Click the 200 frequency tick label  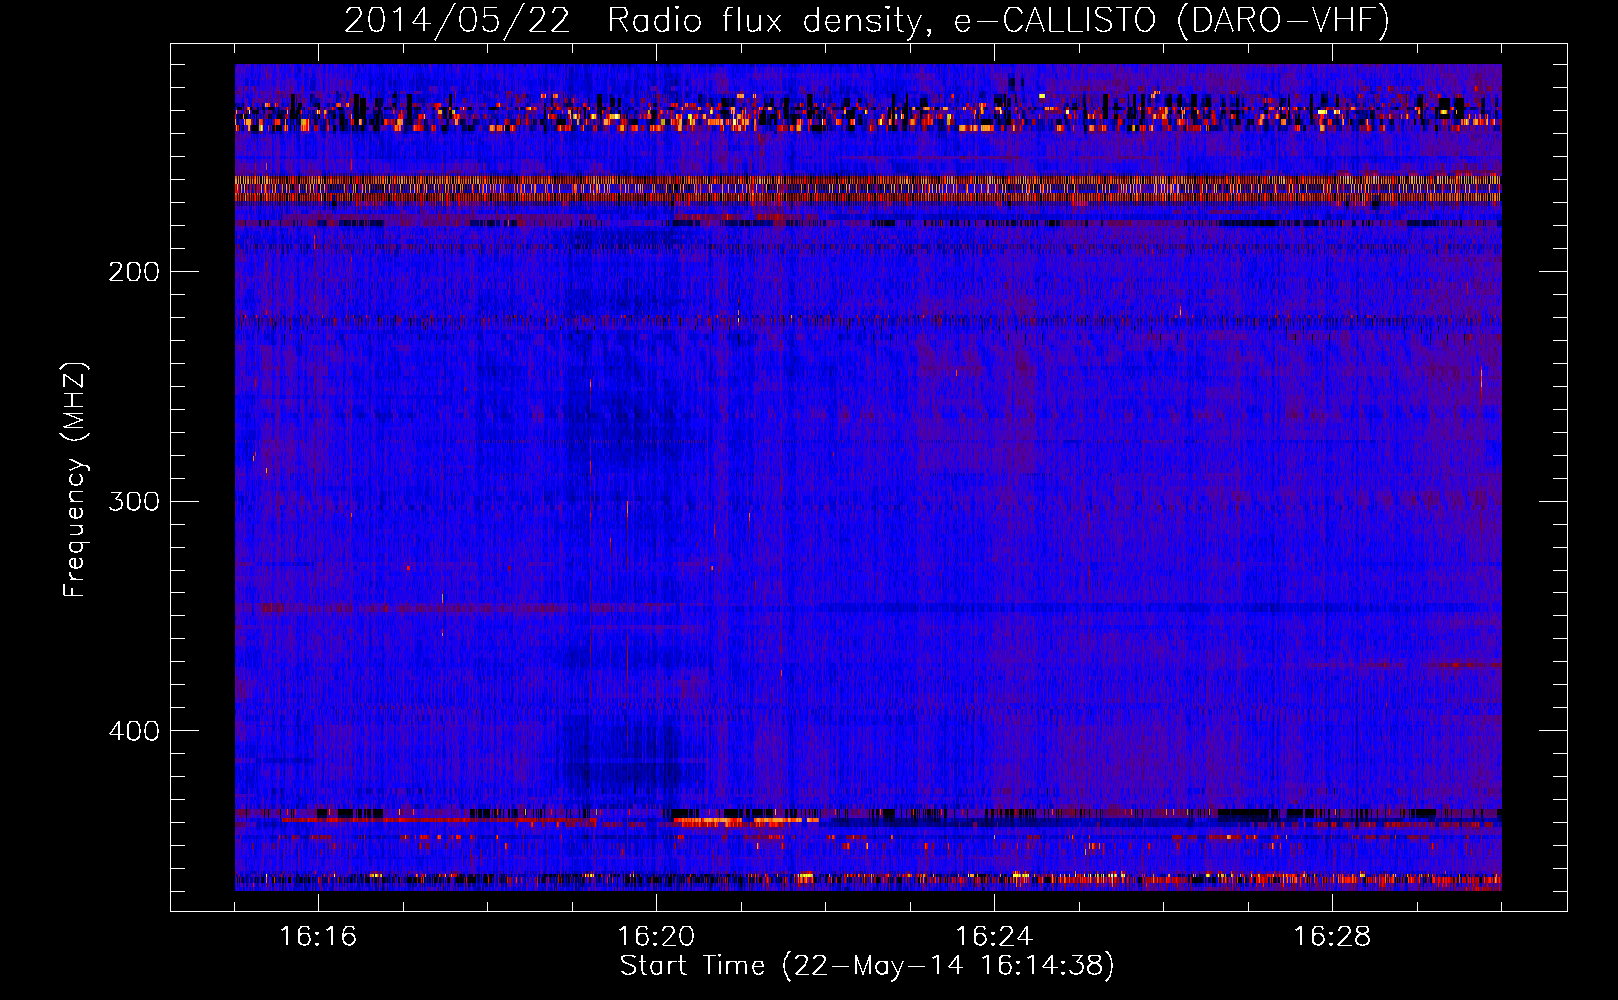(x=134, y=271)
